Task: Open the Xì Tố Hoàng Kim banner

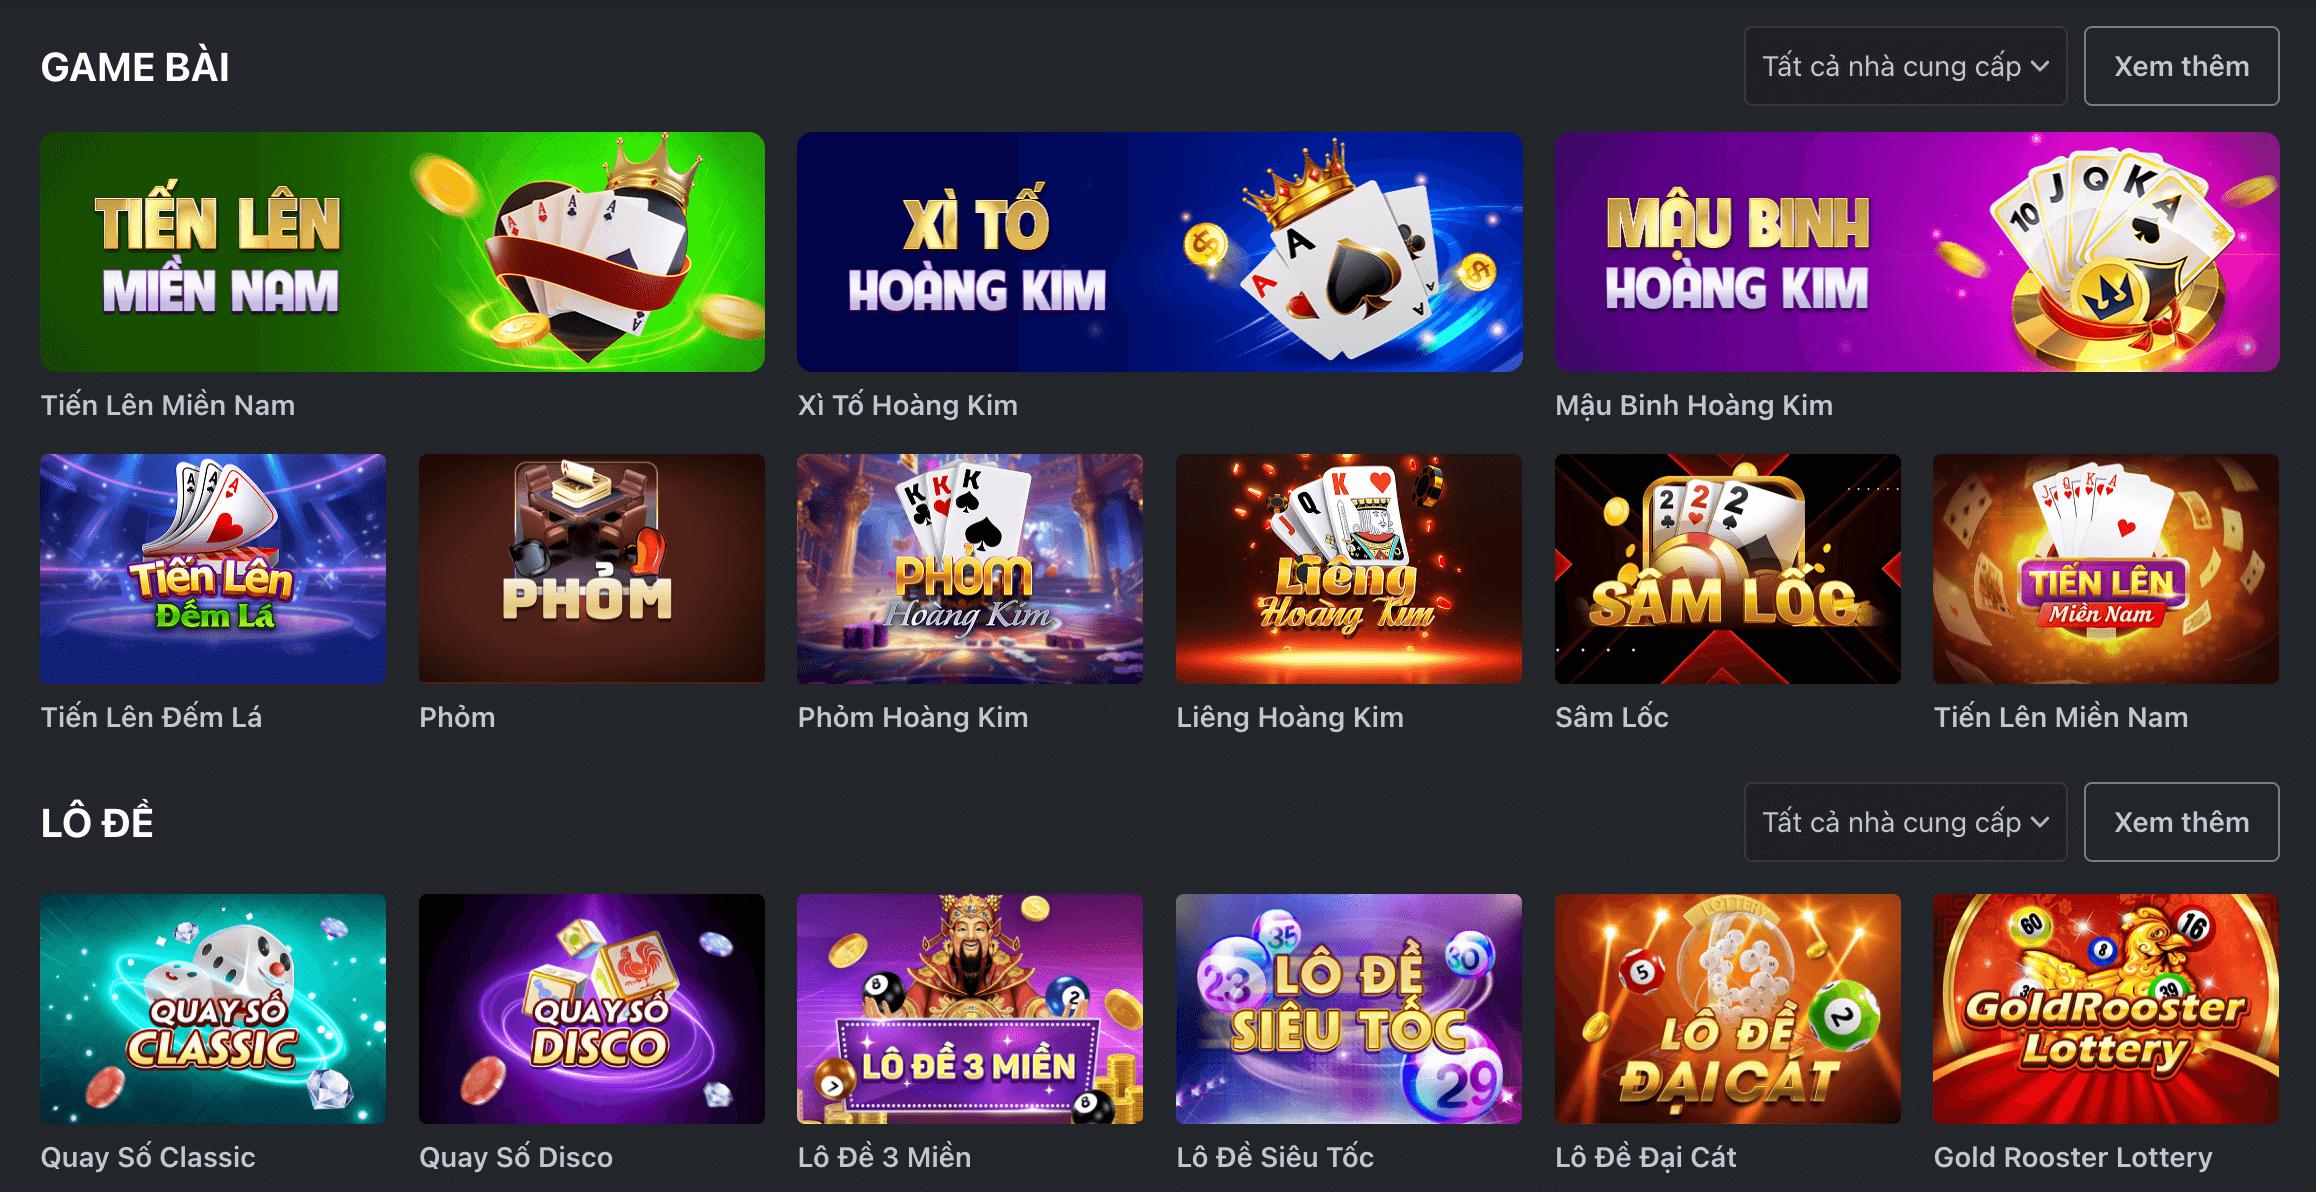Action: (1159, 252)
